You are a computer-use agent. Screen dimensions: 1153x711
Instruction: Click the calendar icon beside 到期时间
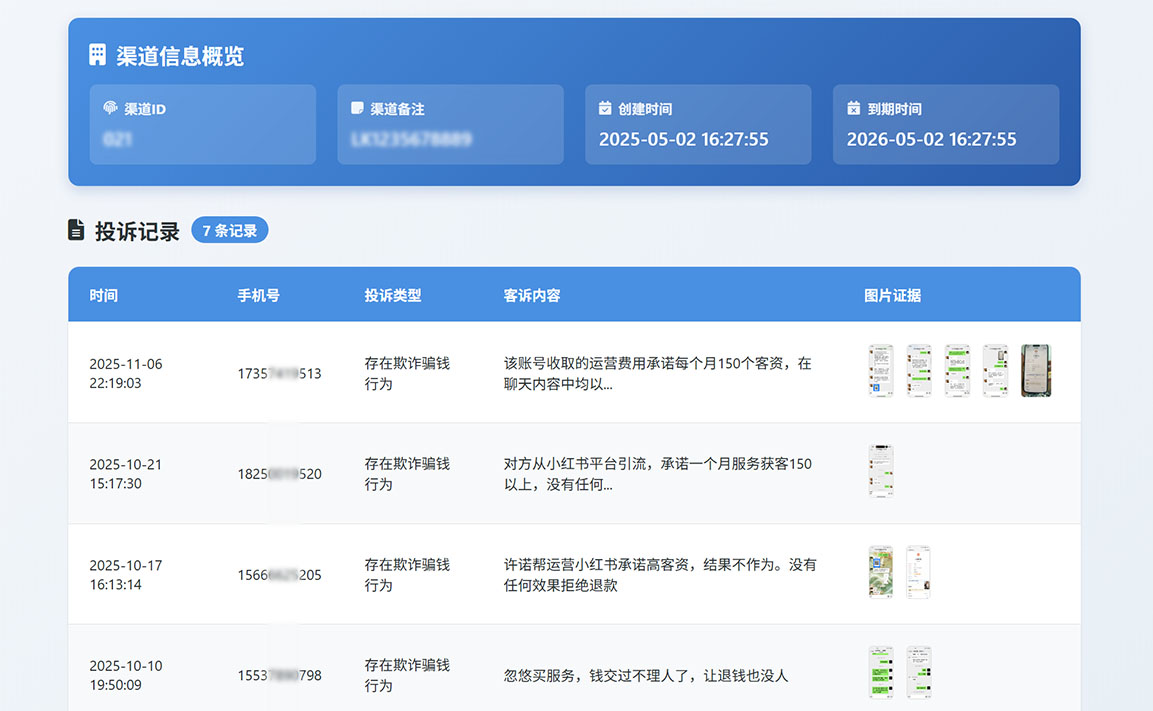coord(853,108)
